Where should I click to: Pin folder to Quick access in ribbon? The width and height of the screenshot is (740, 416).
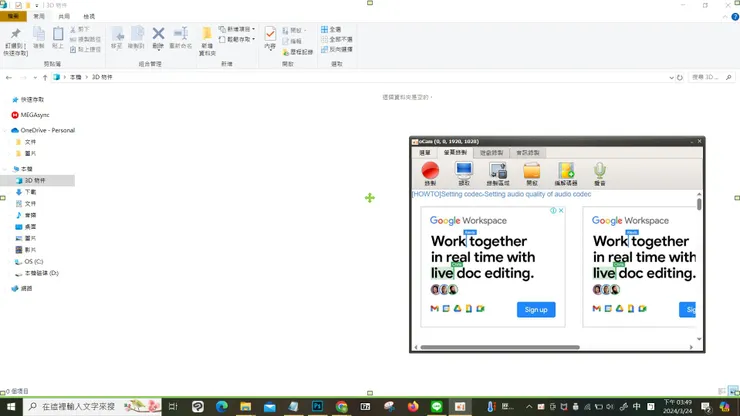tap(16, 42)
